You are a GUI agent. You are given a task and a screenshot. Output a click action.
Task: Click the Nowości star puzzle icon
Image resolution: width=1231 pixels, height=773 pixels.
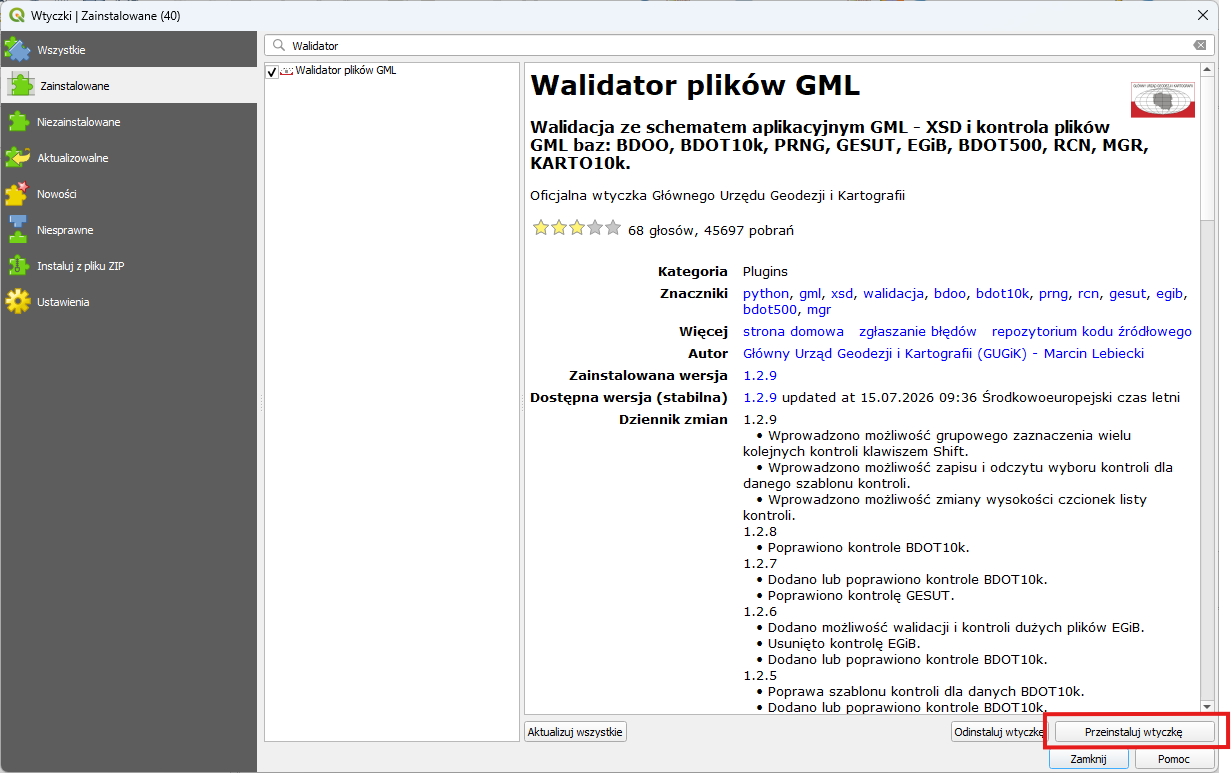[x=17, y=193]
